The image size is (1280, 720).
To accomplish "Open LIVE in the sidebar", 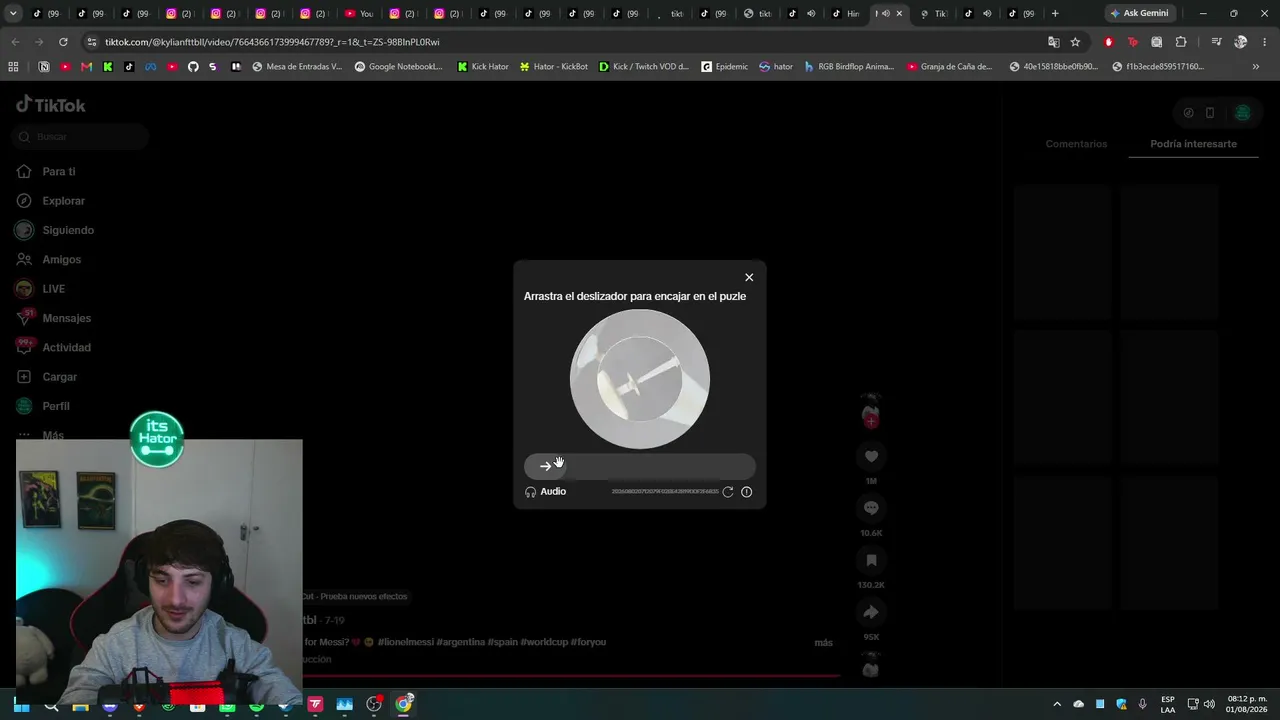I will (40, 289).
